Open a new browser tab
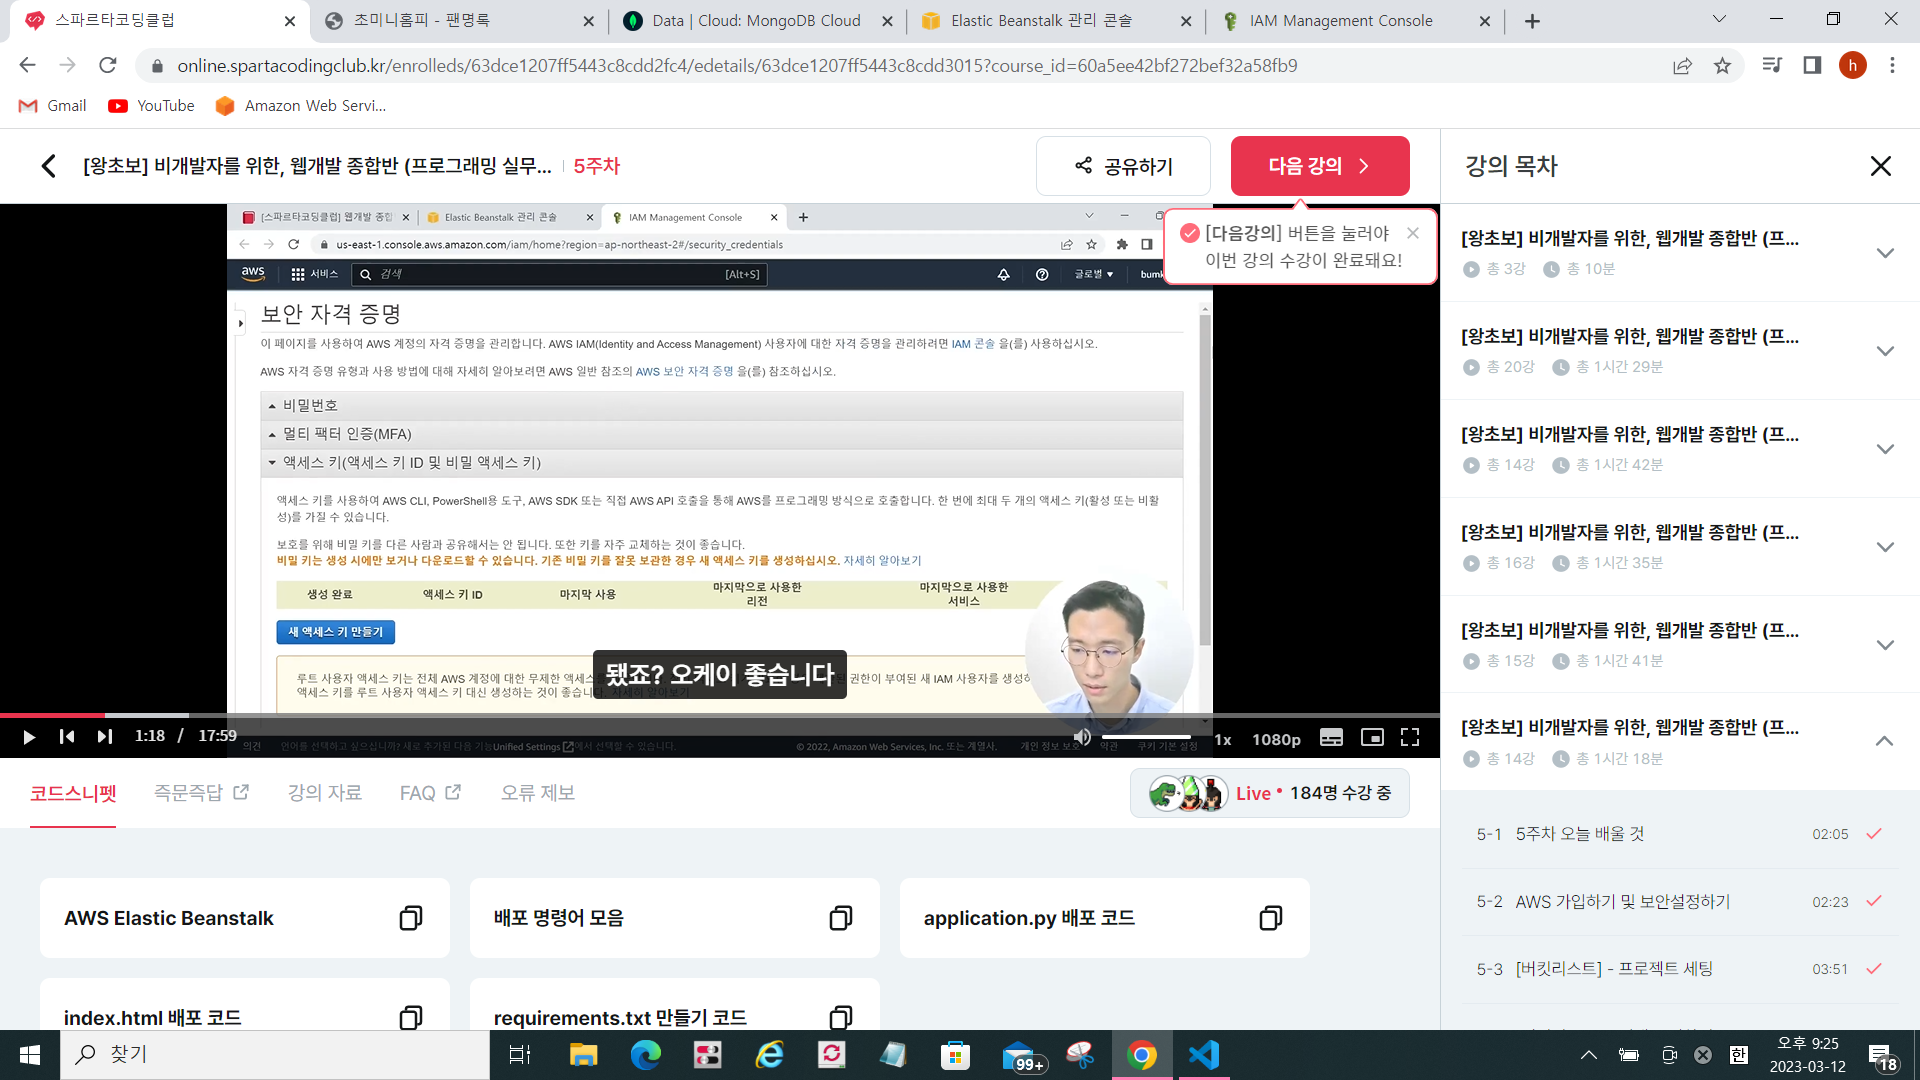This screenshot has width=1920, height=1080. [x=1532, y=21]
